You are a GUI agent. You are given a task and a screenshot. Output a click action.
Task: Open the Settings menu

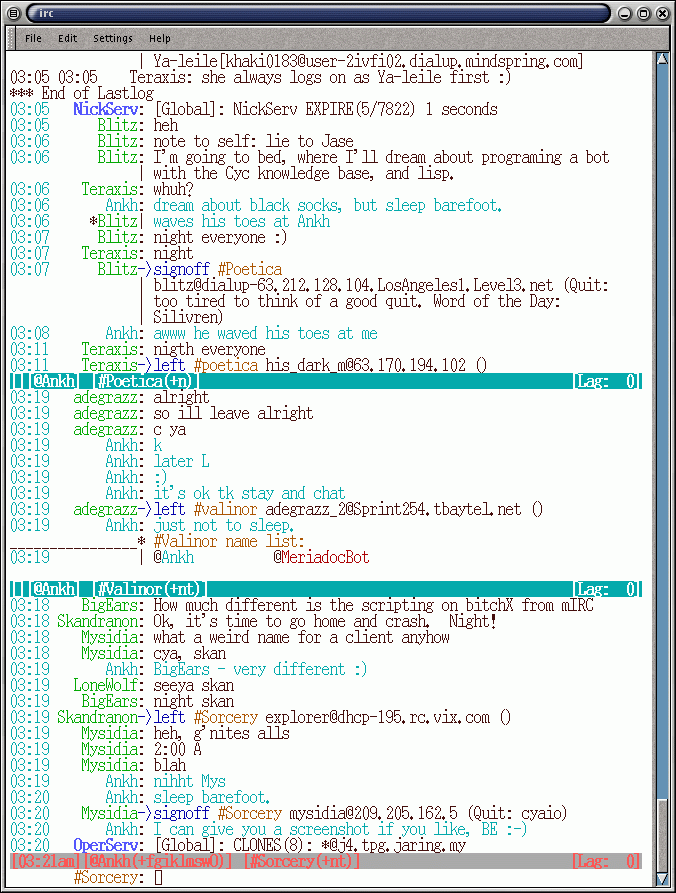[113, 38]
